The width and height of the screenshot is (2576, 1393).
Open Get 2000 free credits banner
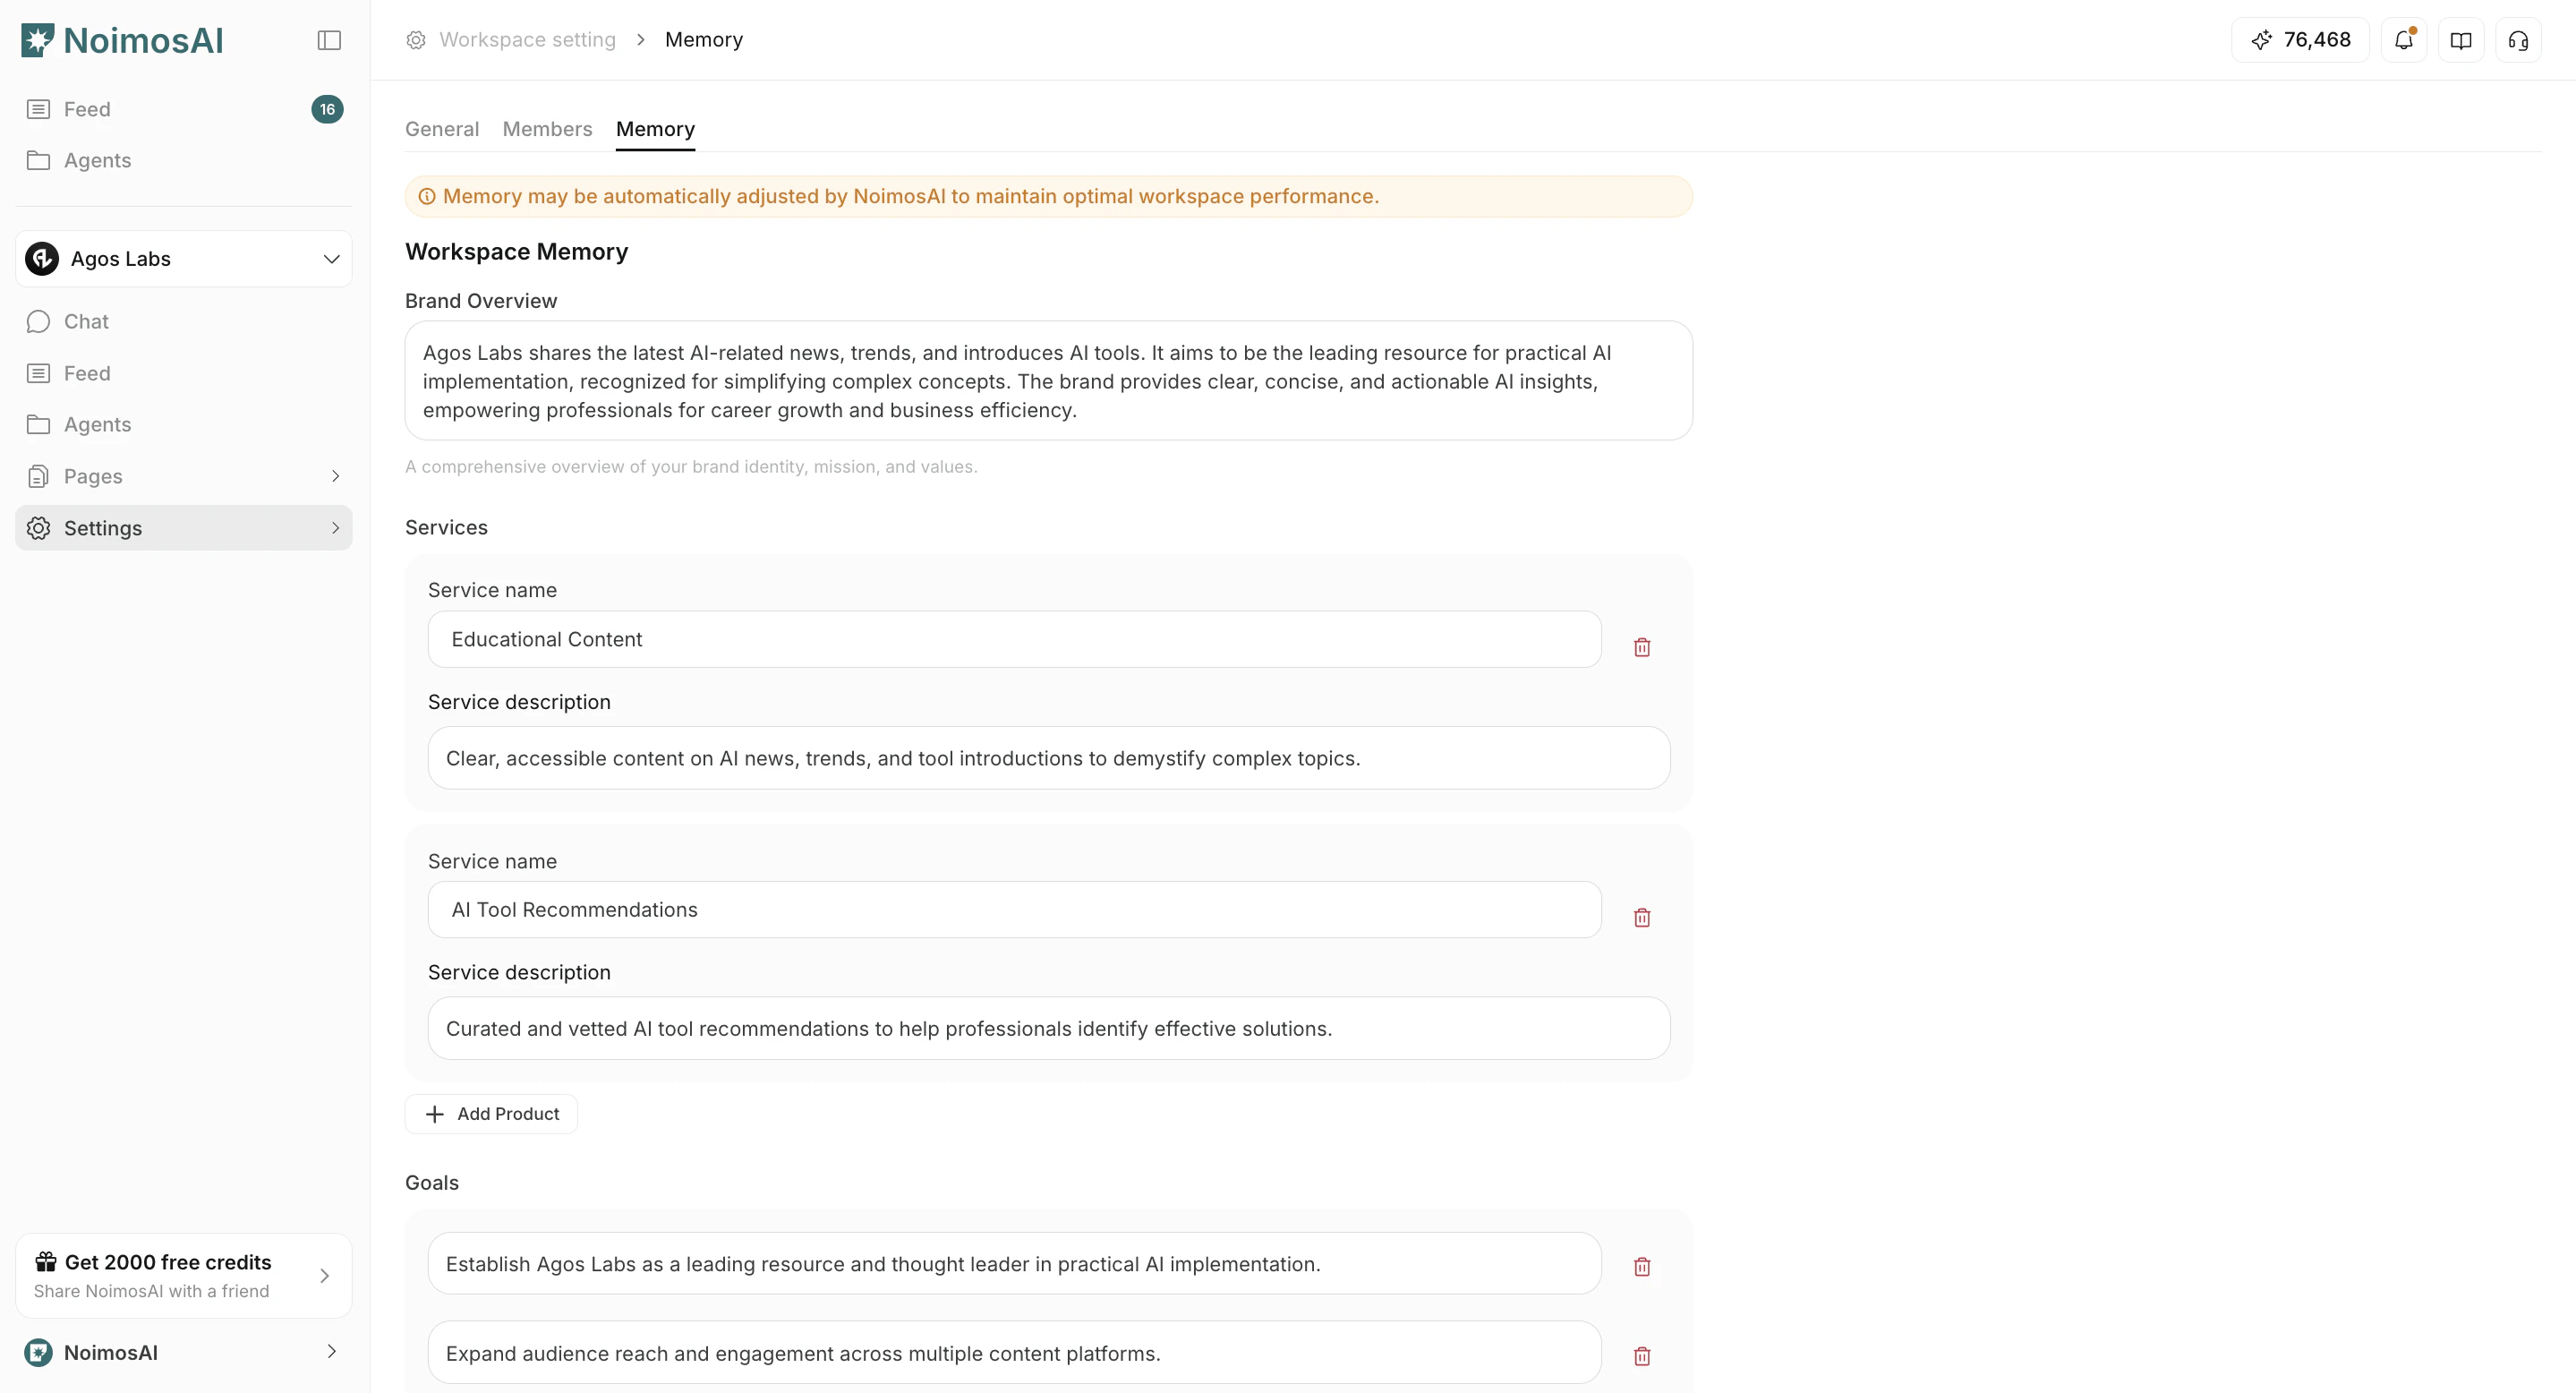click(184, 1275)
